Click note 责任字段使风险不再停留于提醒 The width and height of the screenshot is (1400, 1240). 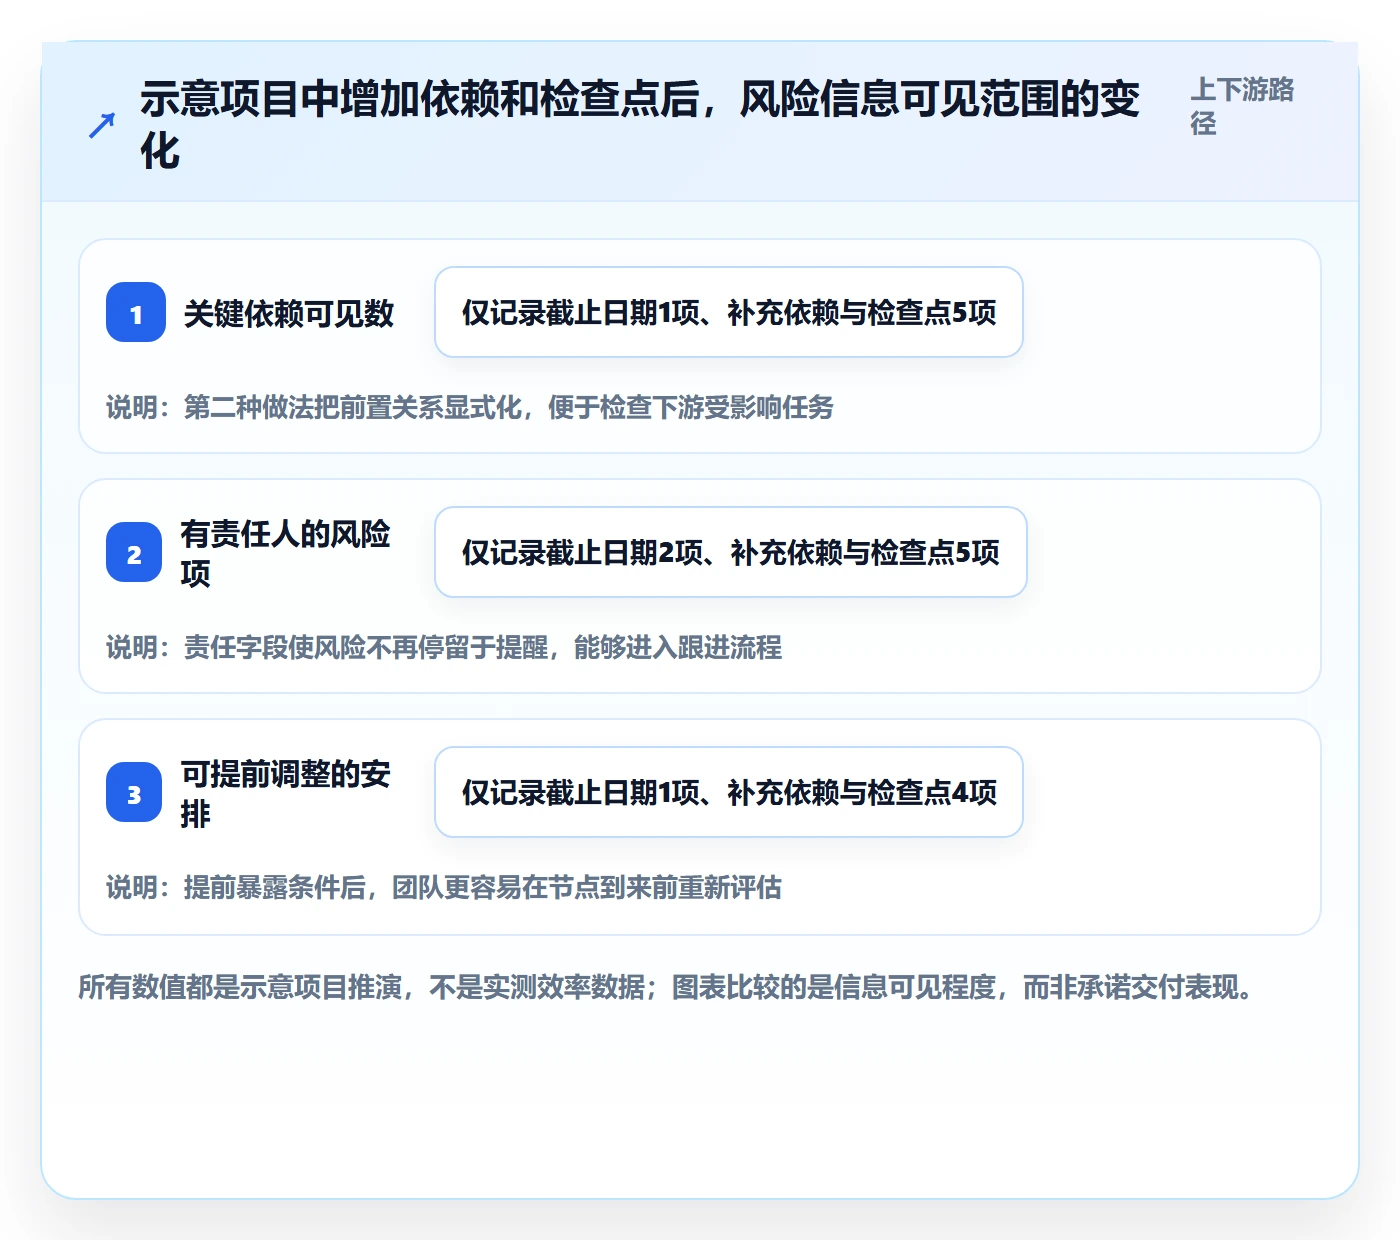444,647
